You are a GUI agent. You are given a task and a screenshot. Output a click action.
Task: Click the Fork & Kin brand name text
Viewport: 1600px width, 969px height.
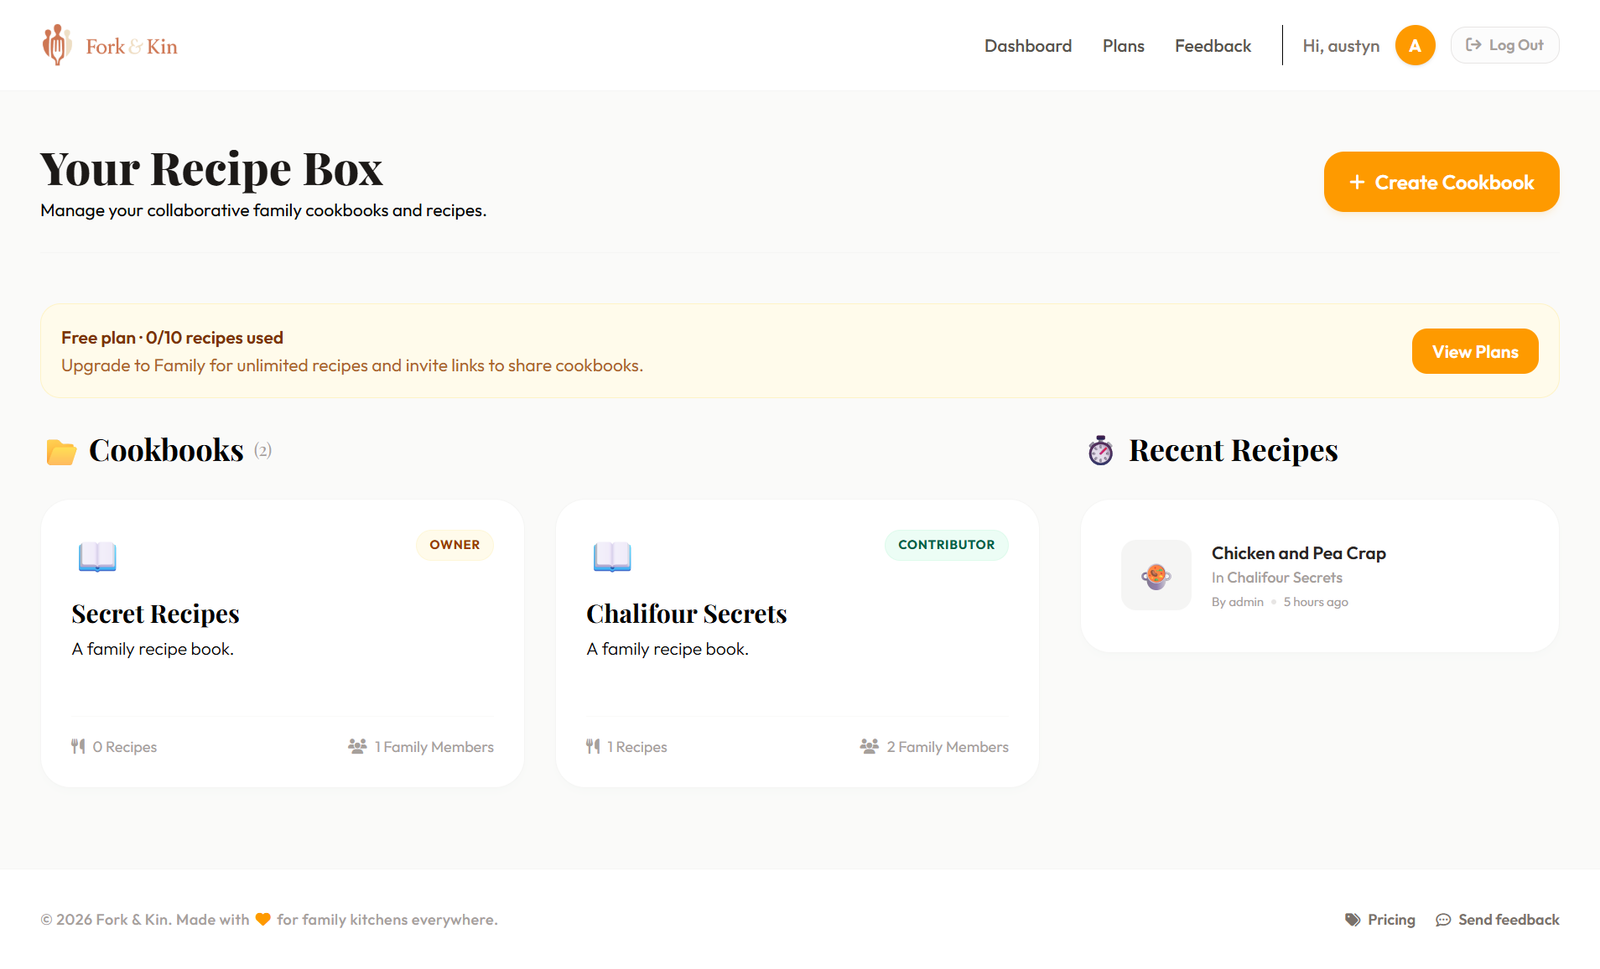click(x=132, y=46)
